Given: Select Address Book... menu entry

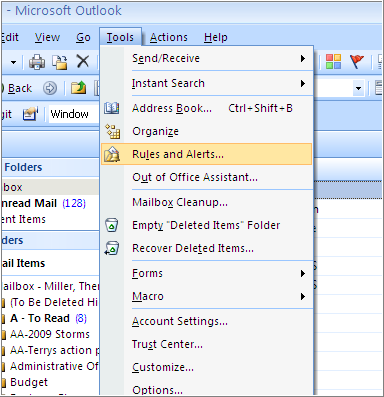Looking at the screenshot, I should pyautogui.click(x=206, y=108).
